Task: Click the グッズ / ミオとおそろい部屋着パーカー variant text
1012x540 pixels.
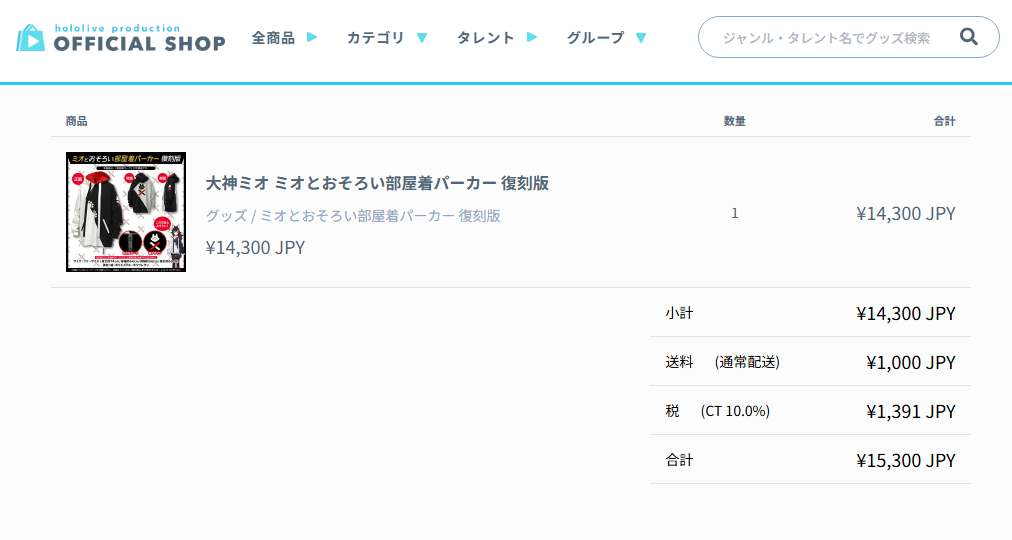Action: pos(353,215)
